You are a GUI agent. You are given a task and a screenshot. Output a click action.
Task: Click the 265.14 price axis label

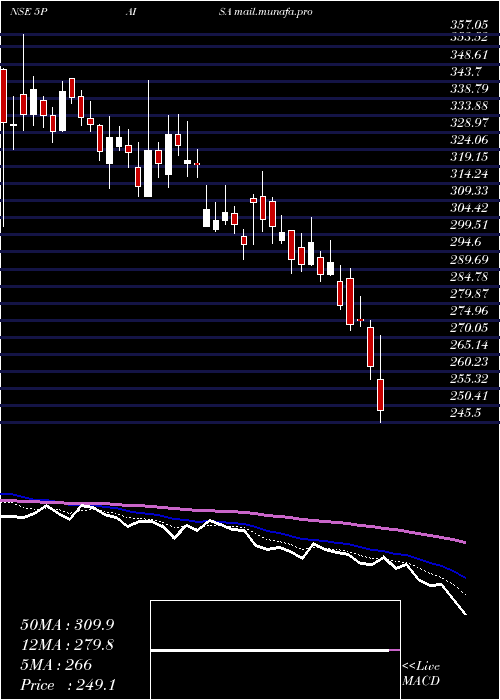(x=468, y=345)
